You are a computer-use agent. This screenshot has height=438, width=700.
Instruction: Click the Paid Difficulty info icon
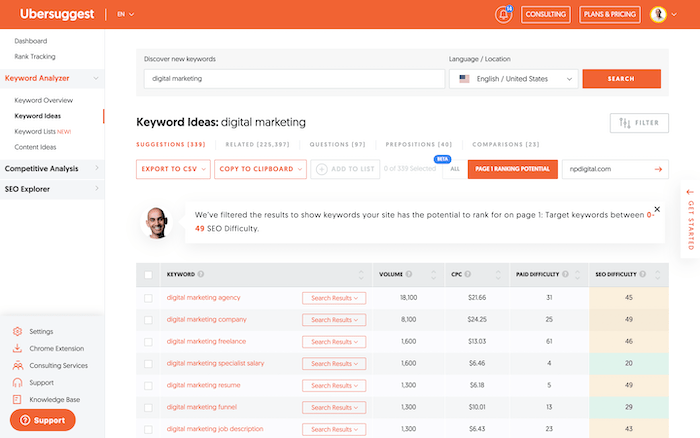pos(565,274)
